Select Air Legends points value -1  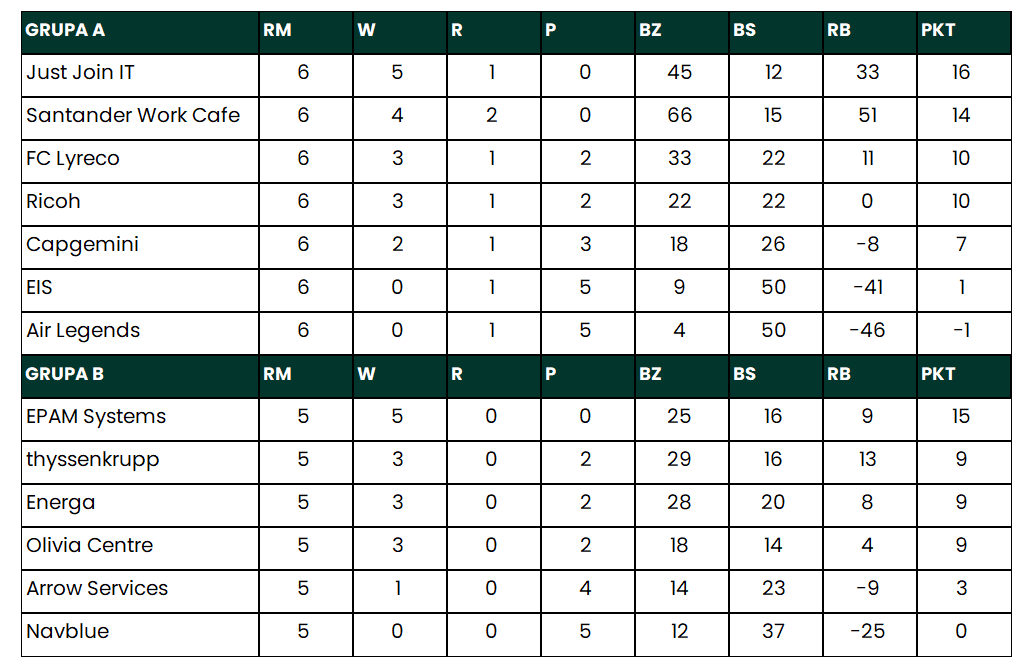961,331
